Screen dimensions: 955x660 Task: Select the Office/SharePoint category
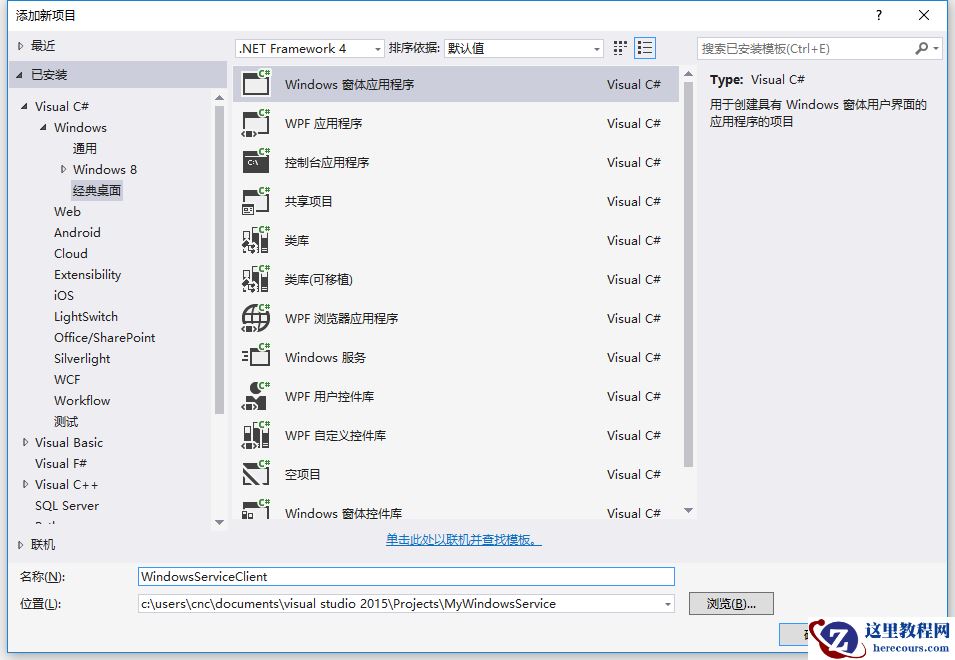(x=105, y=337)
